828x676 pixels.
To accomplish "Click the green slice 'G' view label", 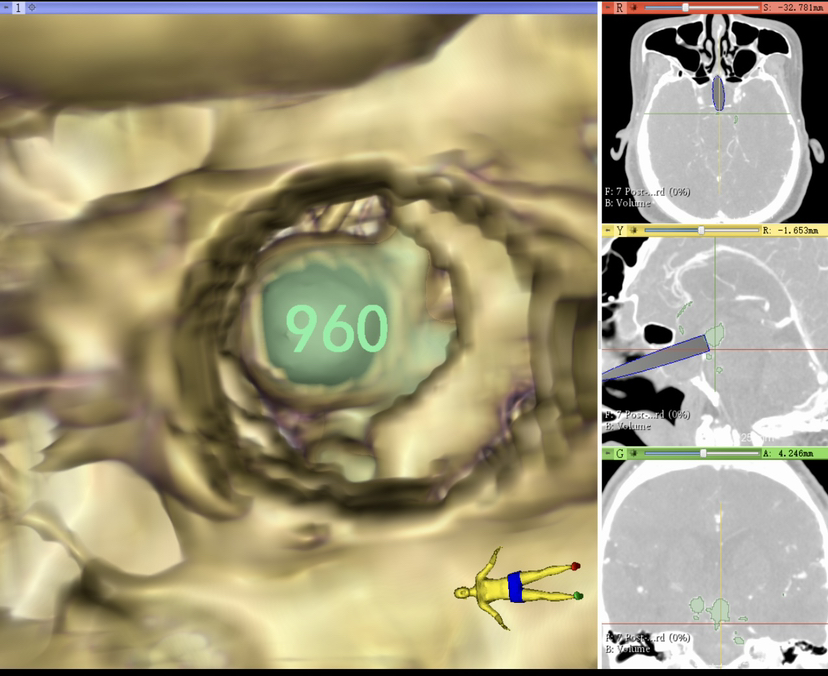I will click(x=620, y=453).
